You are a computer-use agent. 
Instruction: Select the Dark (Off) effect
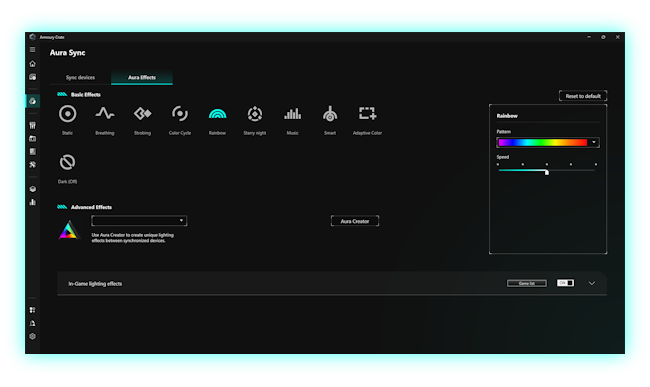pyautogui.click(x=68, y=162)
